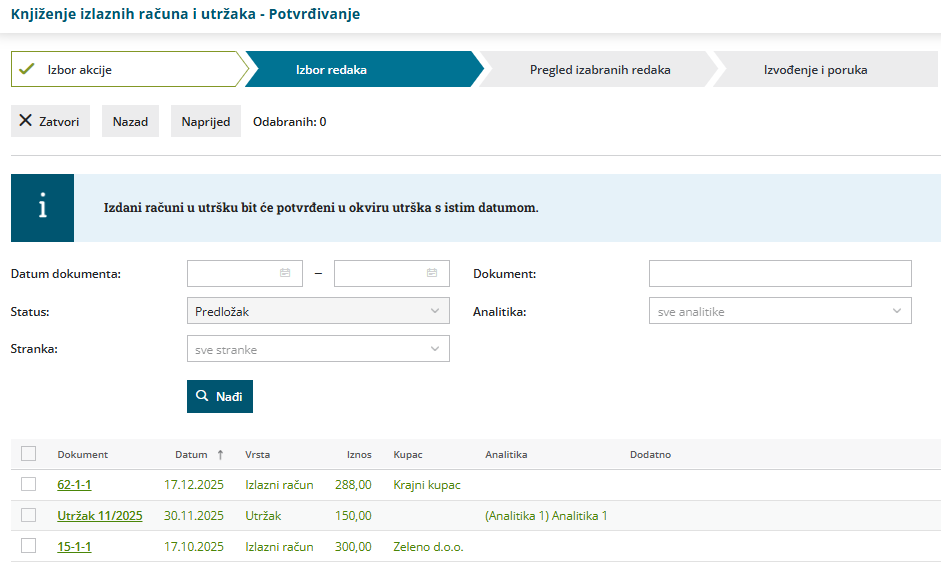Click the Iznos column header
Screen dimensions: 941x568
pyautogui.click(x=359, y=455)
